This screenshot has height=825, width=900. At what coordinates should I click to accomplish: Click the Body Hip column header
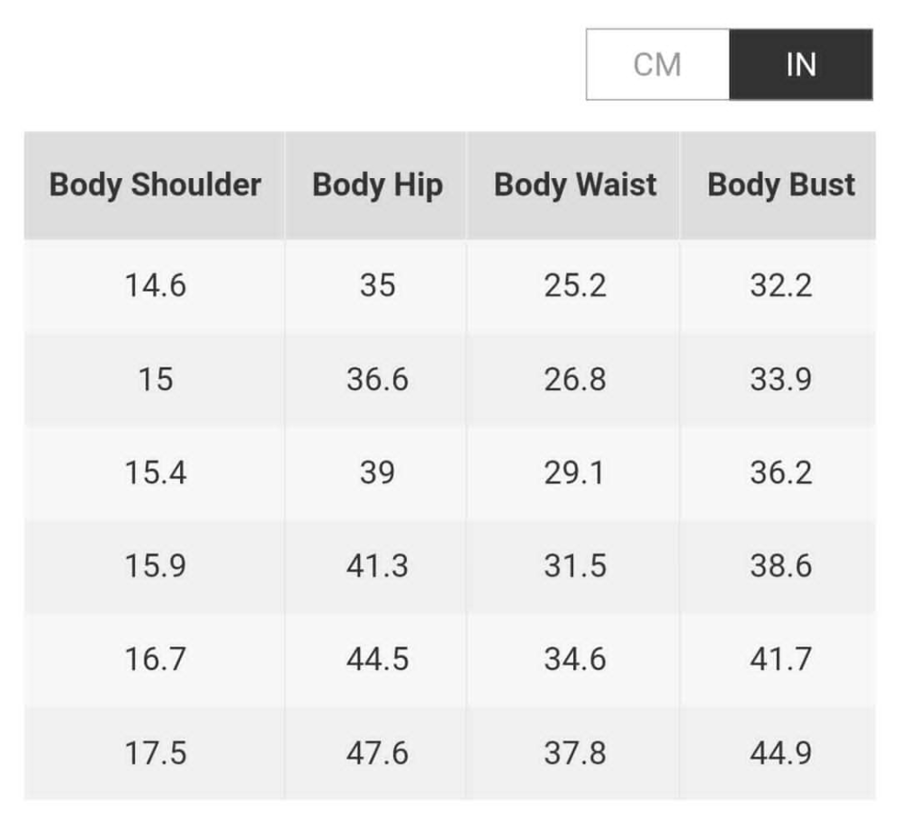coord(376,185)
